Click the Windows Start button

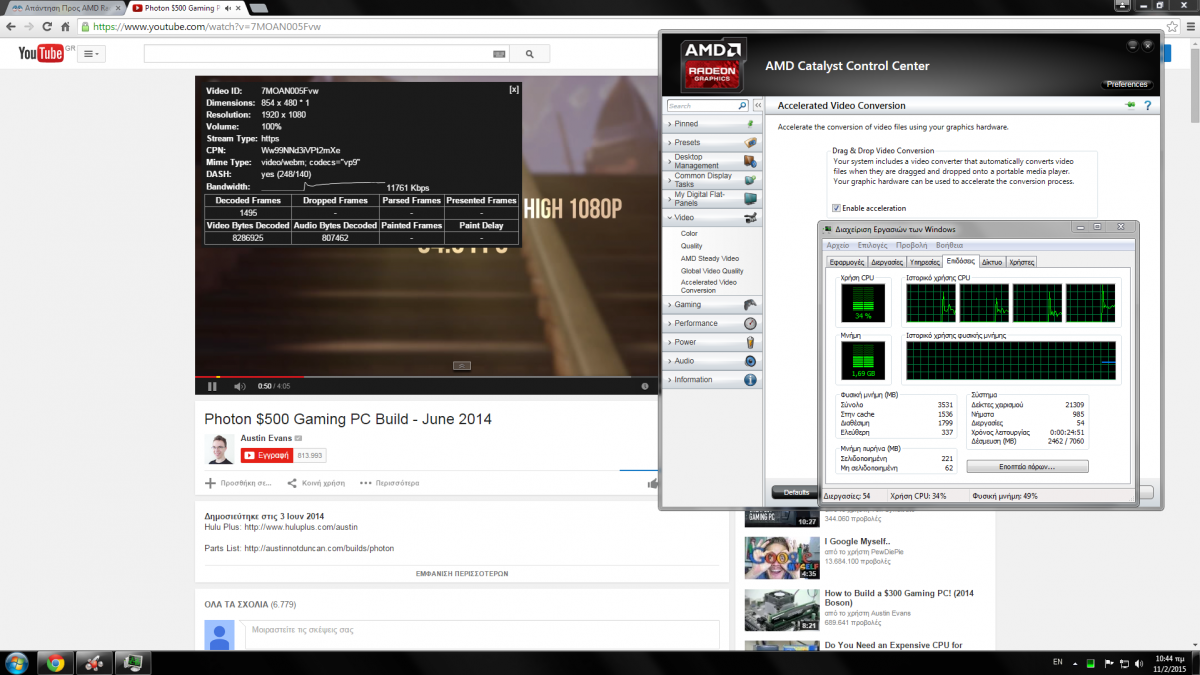point(17,662)
